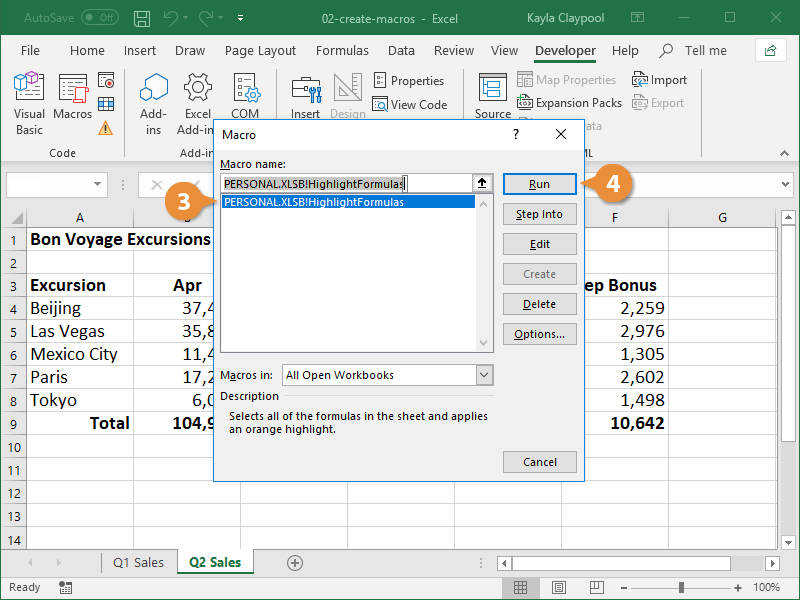Open the Add-ins icon

click(x=153, y=104)
